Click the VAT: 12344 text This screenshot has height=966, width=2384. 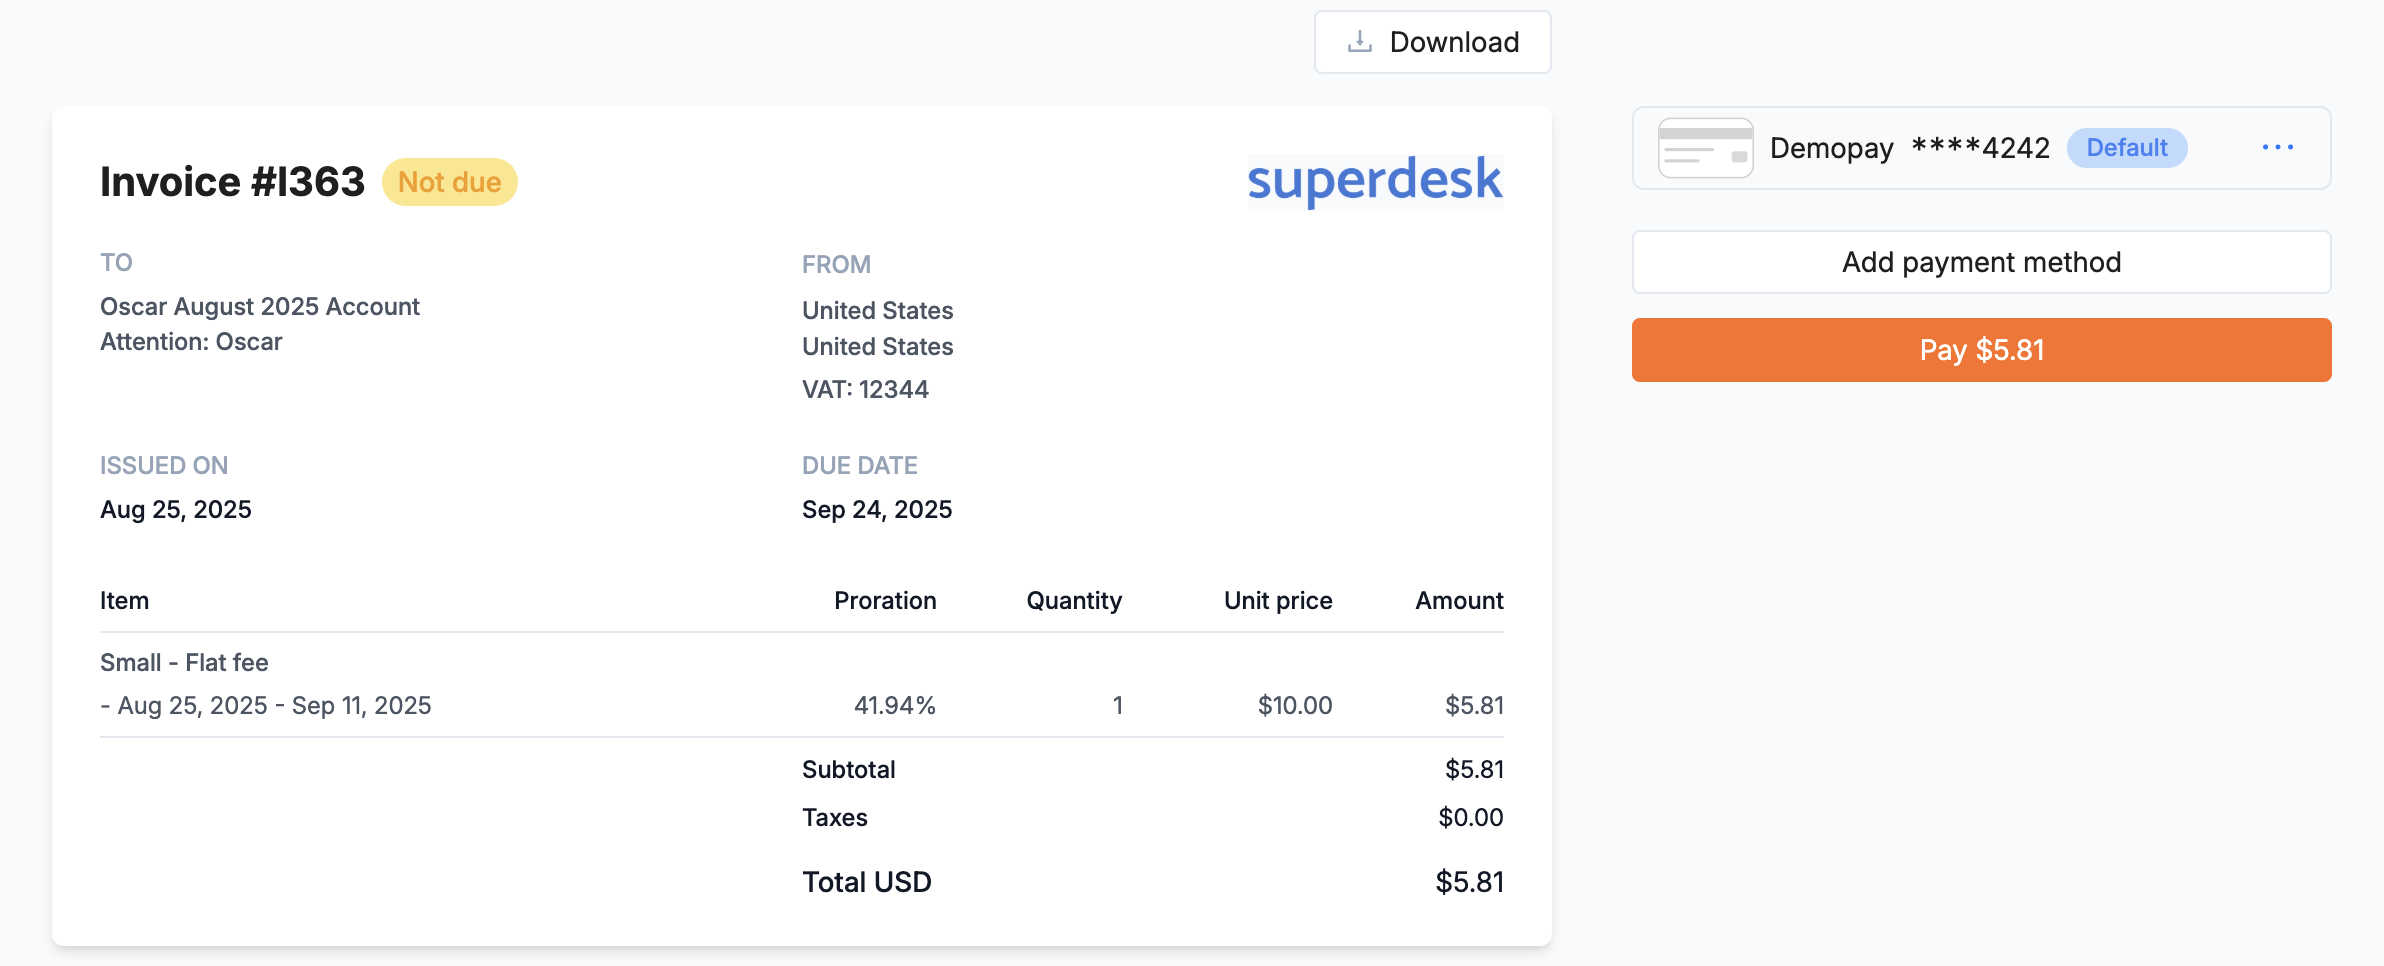(x=865, y=389)
